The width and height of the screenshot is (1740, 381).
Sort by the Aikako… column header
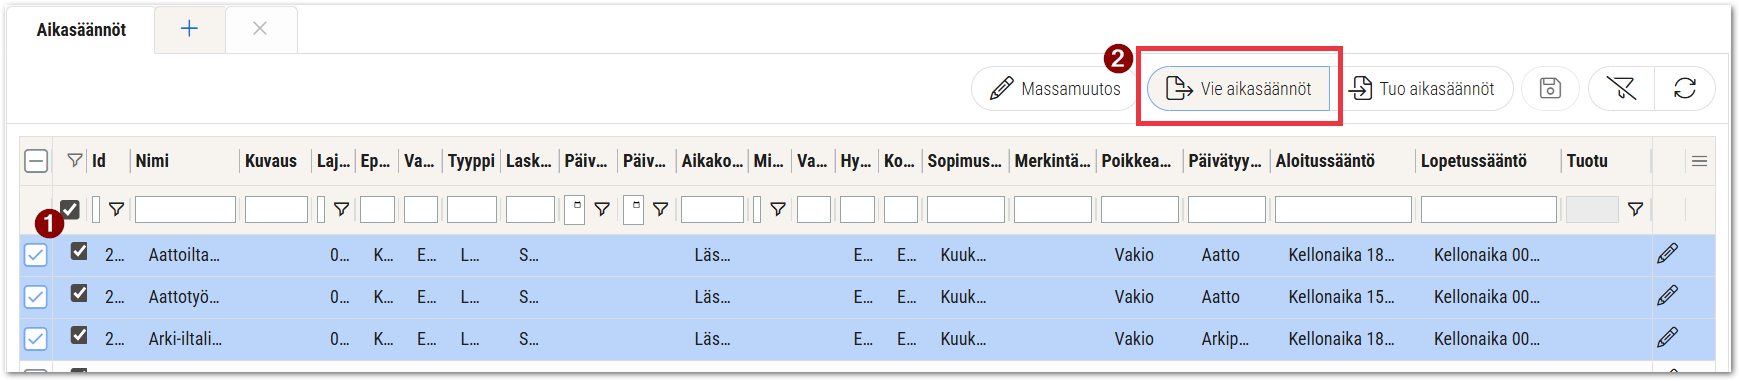click(712, 161)
